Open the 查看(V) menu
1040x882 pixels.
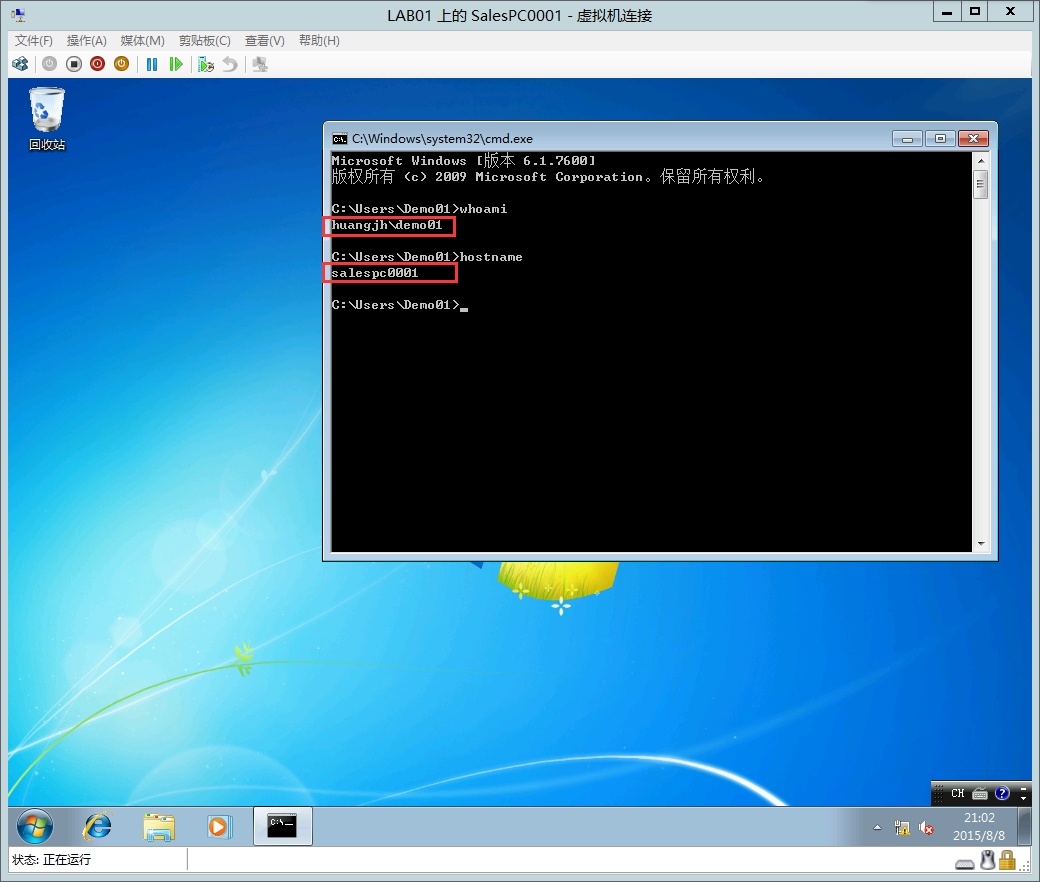click(265, 40)
